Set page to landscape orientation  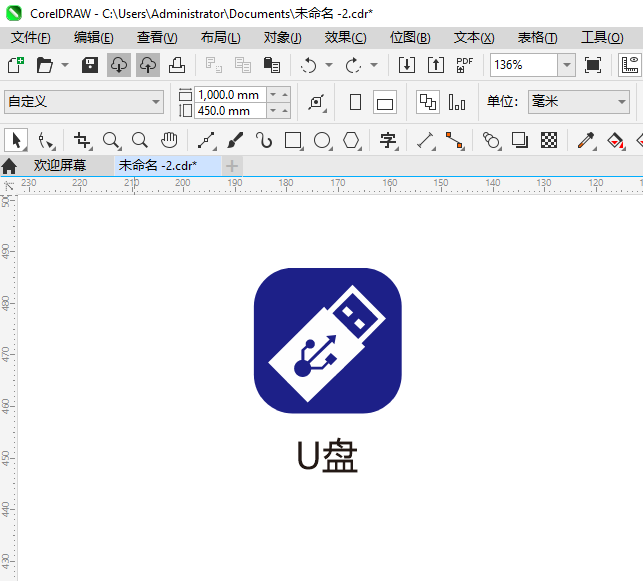385,102
